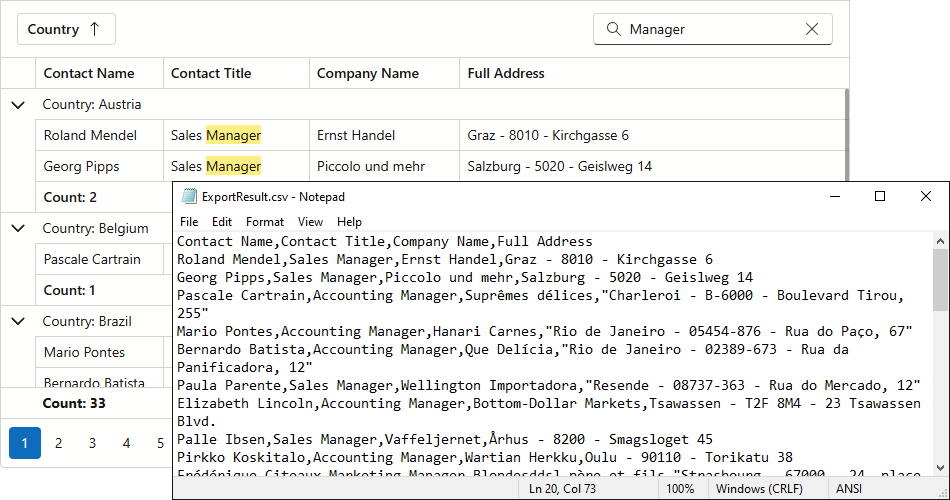Click Georg Pipps' Sales Manager cell
The height and width of the screenshot is (500, 950).
[x=236, y=166]
